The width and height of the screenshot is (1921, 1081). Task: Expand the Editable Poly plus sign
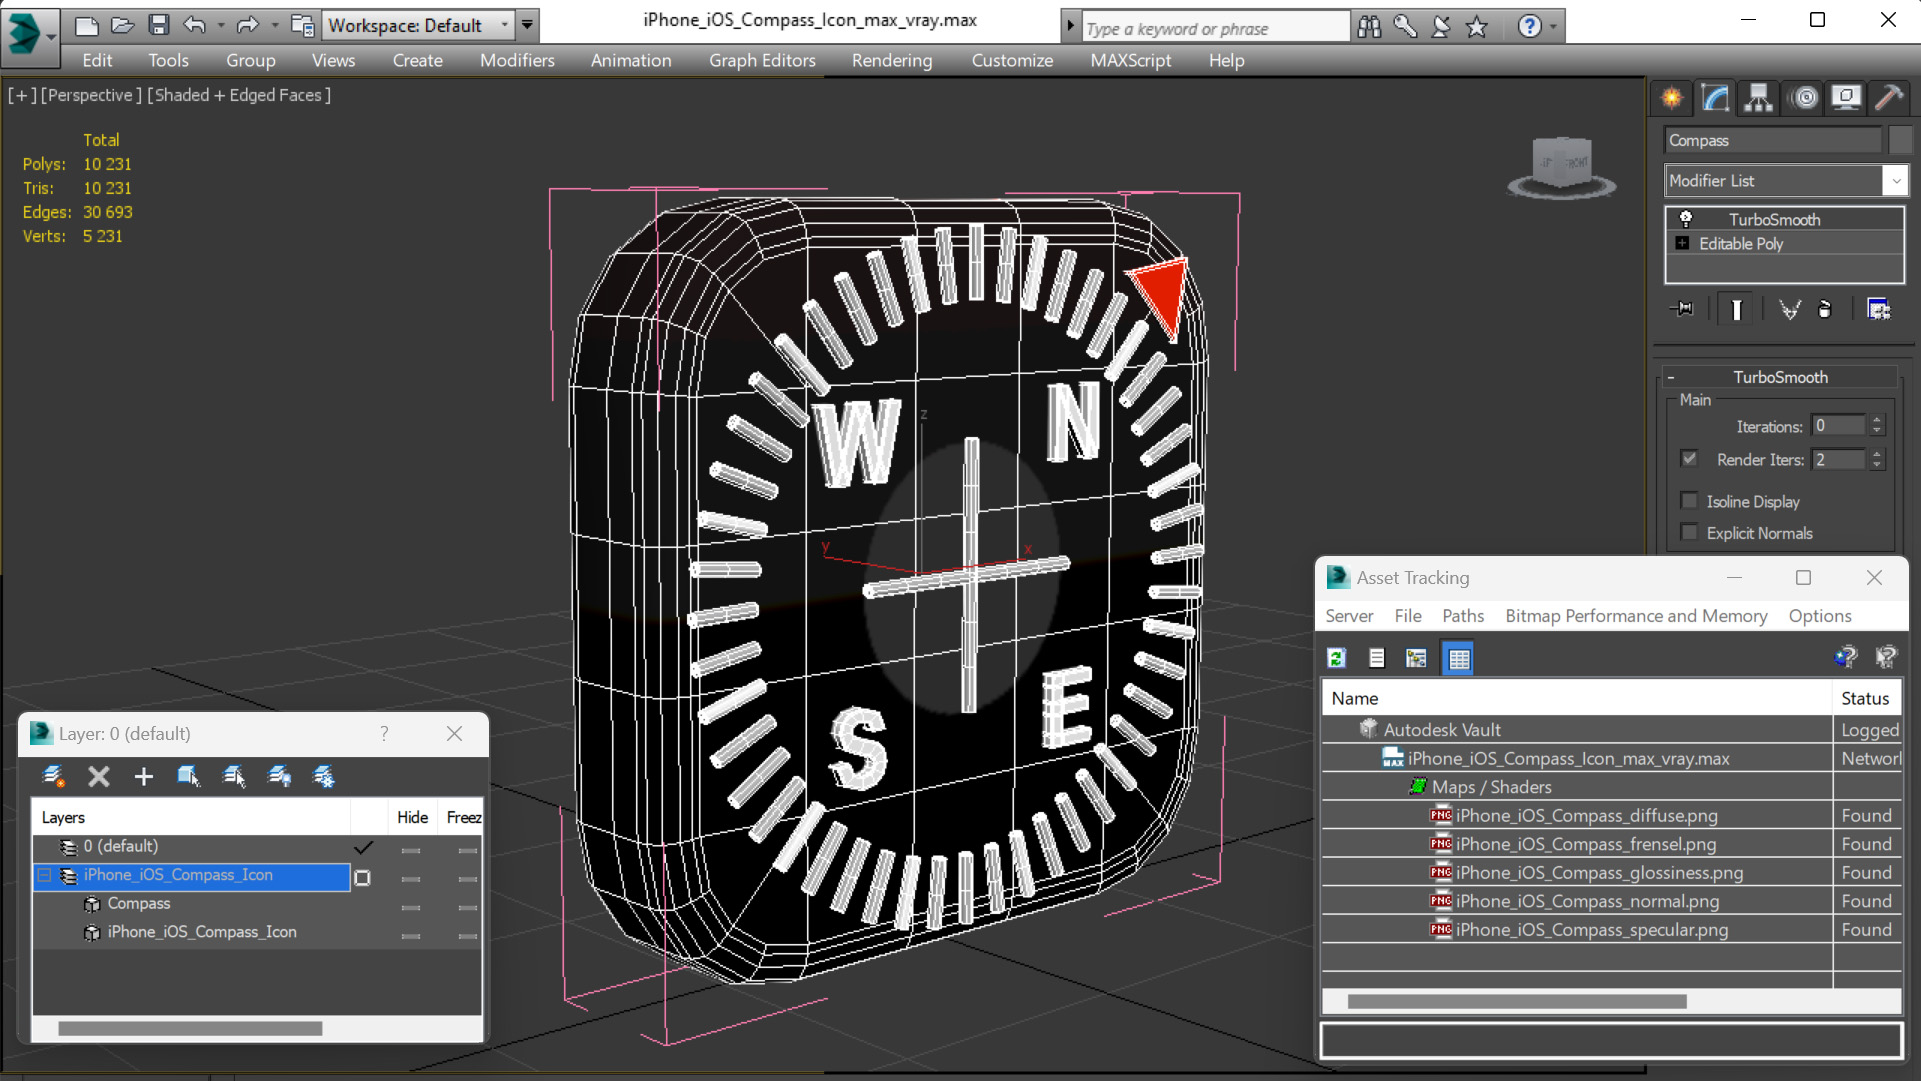tap(1682, 243)
